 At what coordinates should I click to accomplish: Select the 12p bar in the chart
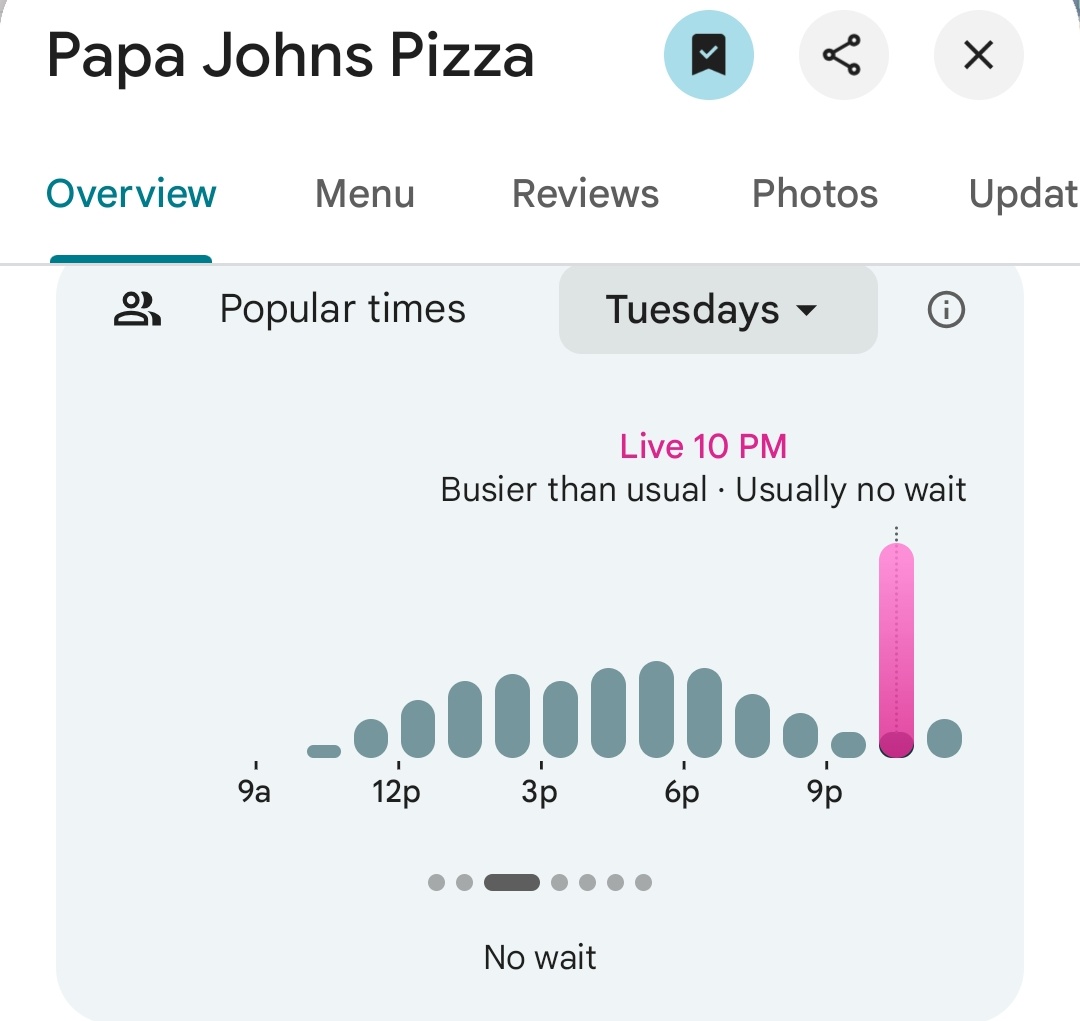tap(418, 728)
